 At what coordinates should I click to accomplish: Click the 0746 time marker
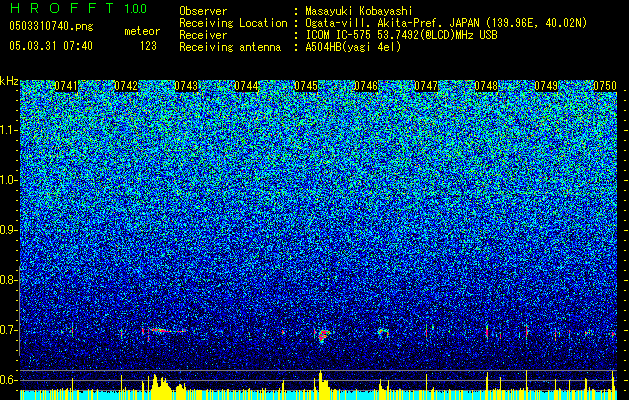pyautogui.click(x=366, y=86)
